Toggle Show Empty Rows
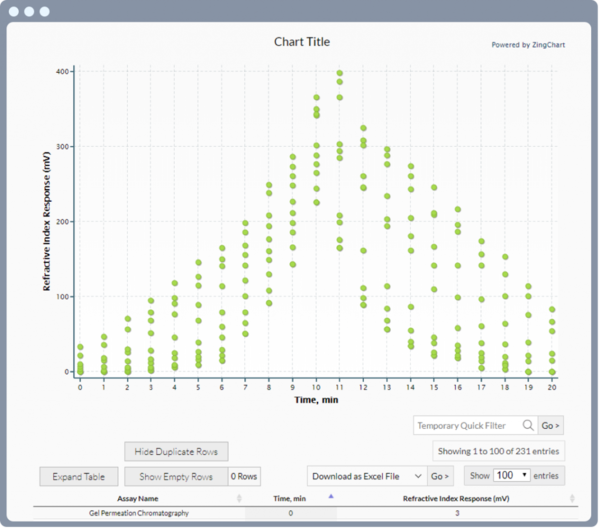Image resolution: width=600 pixels, height=528 pixels. pyautogui.click(x=177, y=476)
